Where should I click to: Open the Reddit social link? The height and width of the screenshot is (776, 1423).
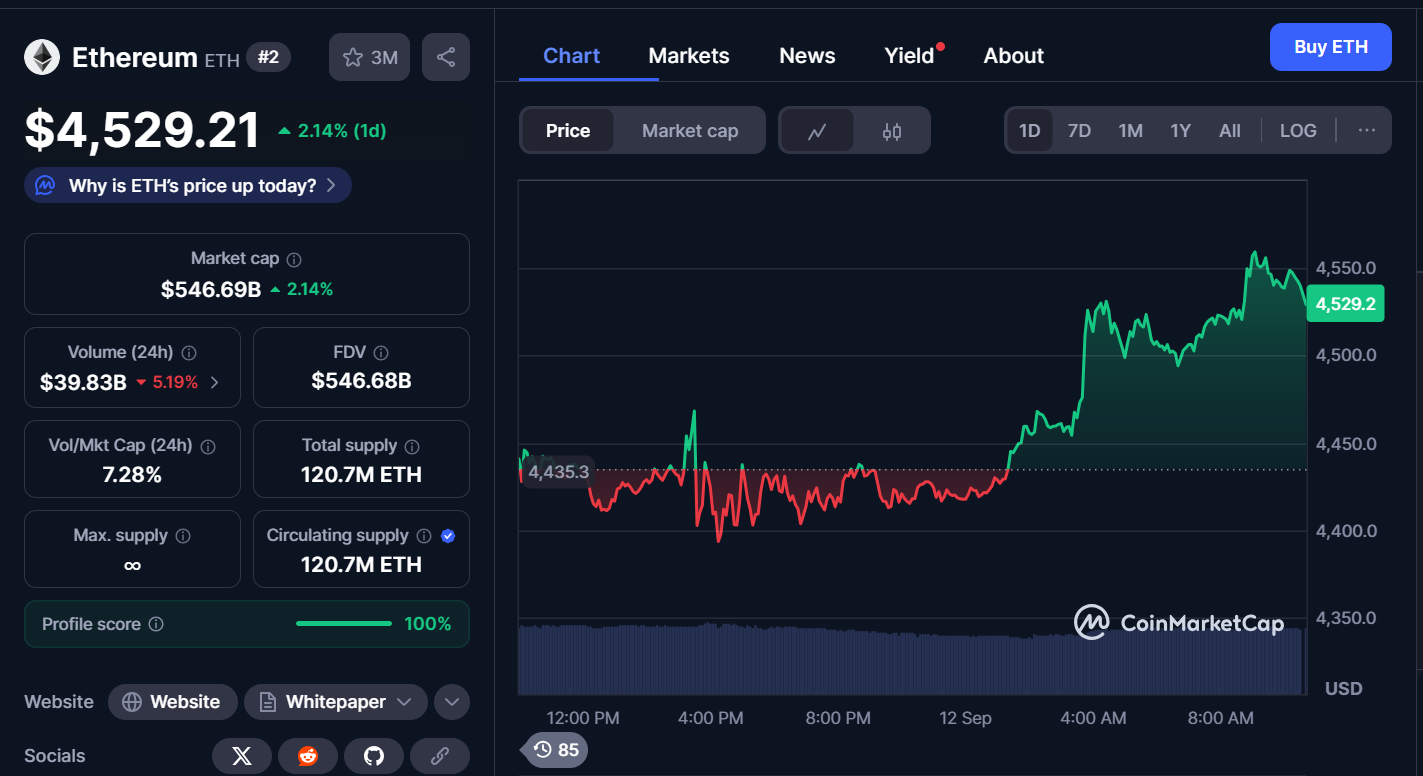click(308, 756)
